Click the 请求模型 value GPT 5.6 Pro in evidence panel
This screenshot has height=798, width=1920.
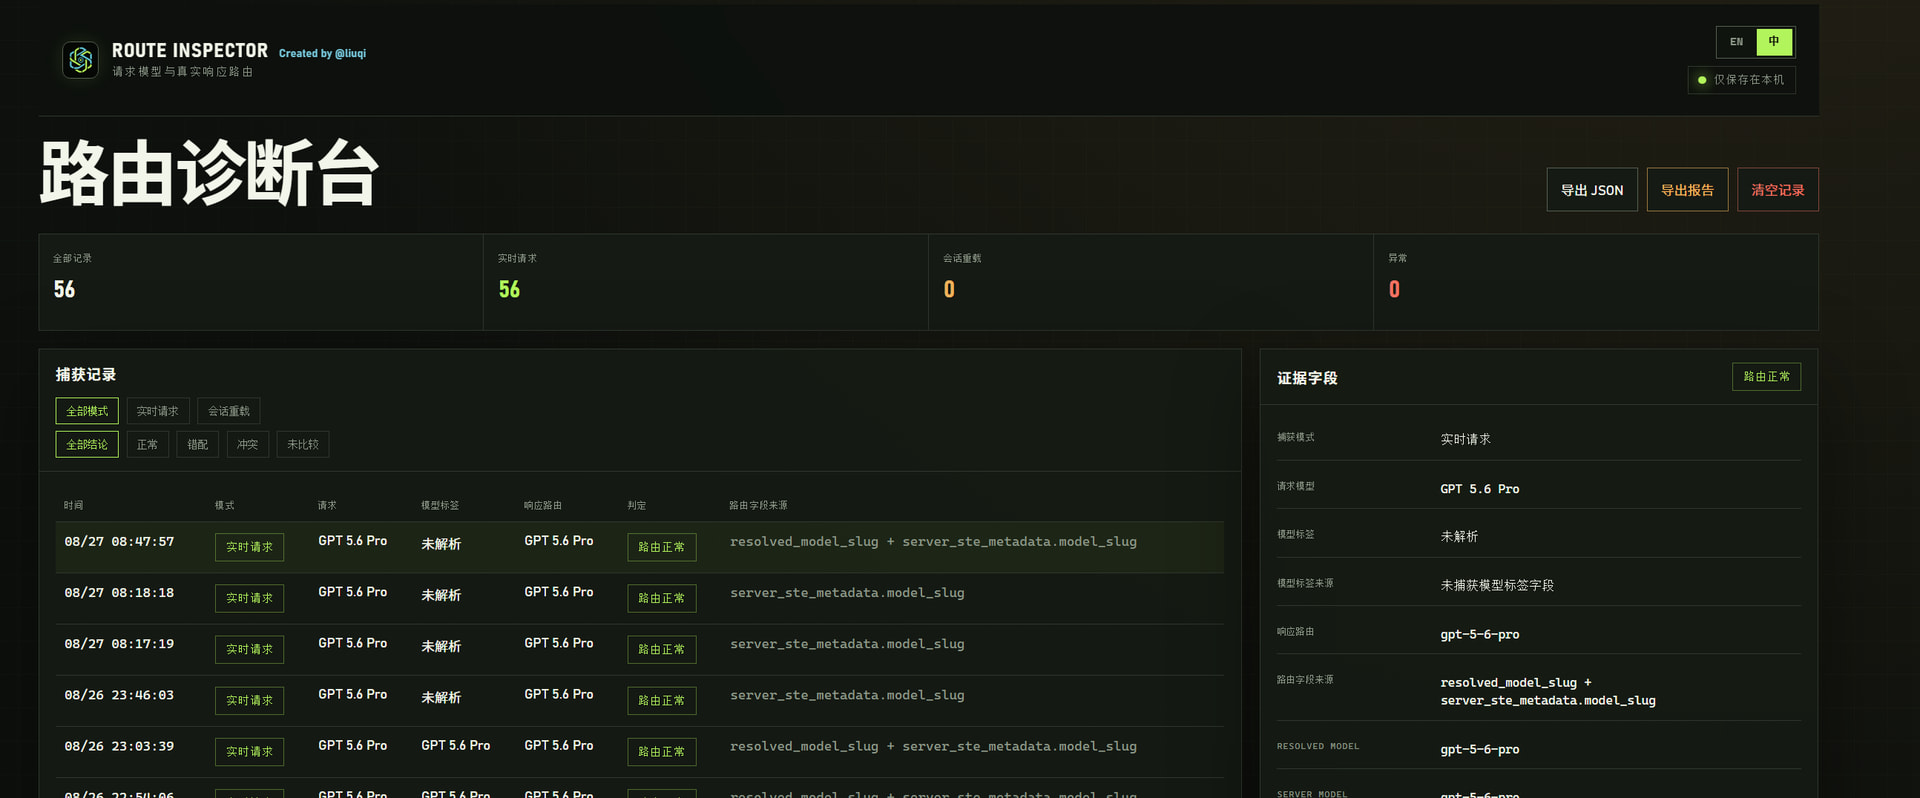pyautogui.click(x=1480, y=489)
